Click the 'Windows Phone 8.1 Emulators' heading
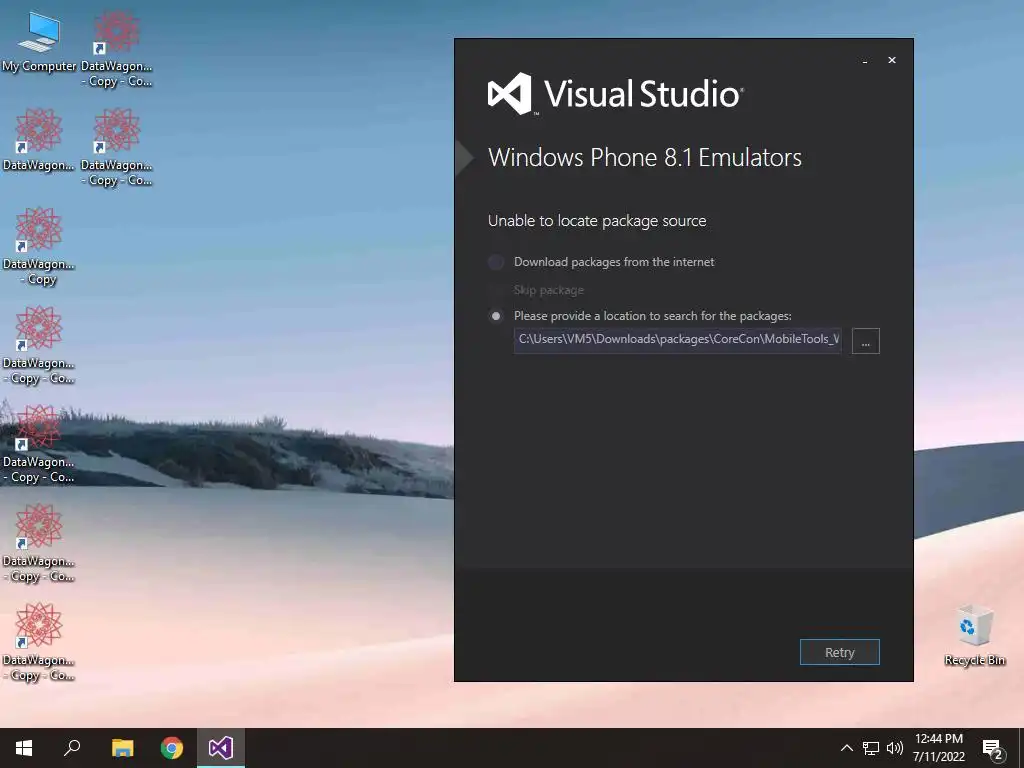The image size is (1024, 768). pyautogui.click(x=645, y=157)
